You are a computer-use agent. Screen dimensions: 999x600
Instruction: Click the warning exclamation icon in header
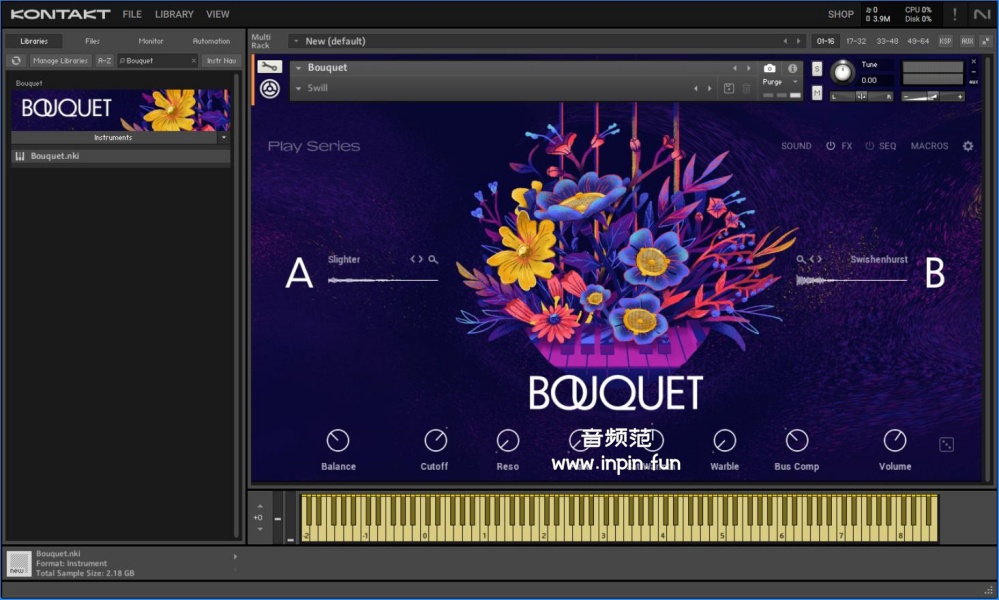954,14
